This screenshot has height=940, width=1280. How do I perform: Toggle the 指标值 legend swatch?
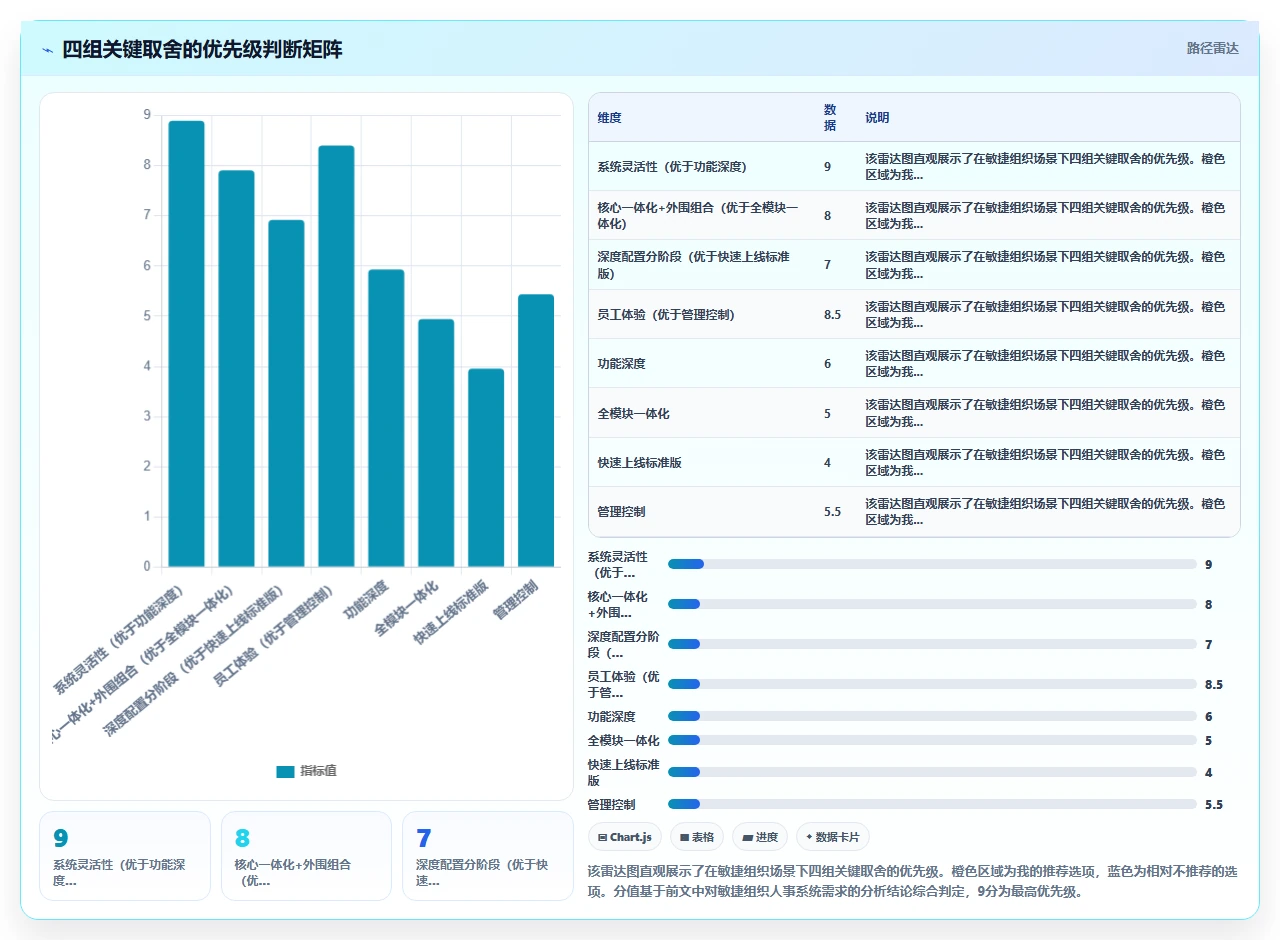[285, 771]
